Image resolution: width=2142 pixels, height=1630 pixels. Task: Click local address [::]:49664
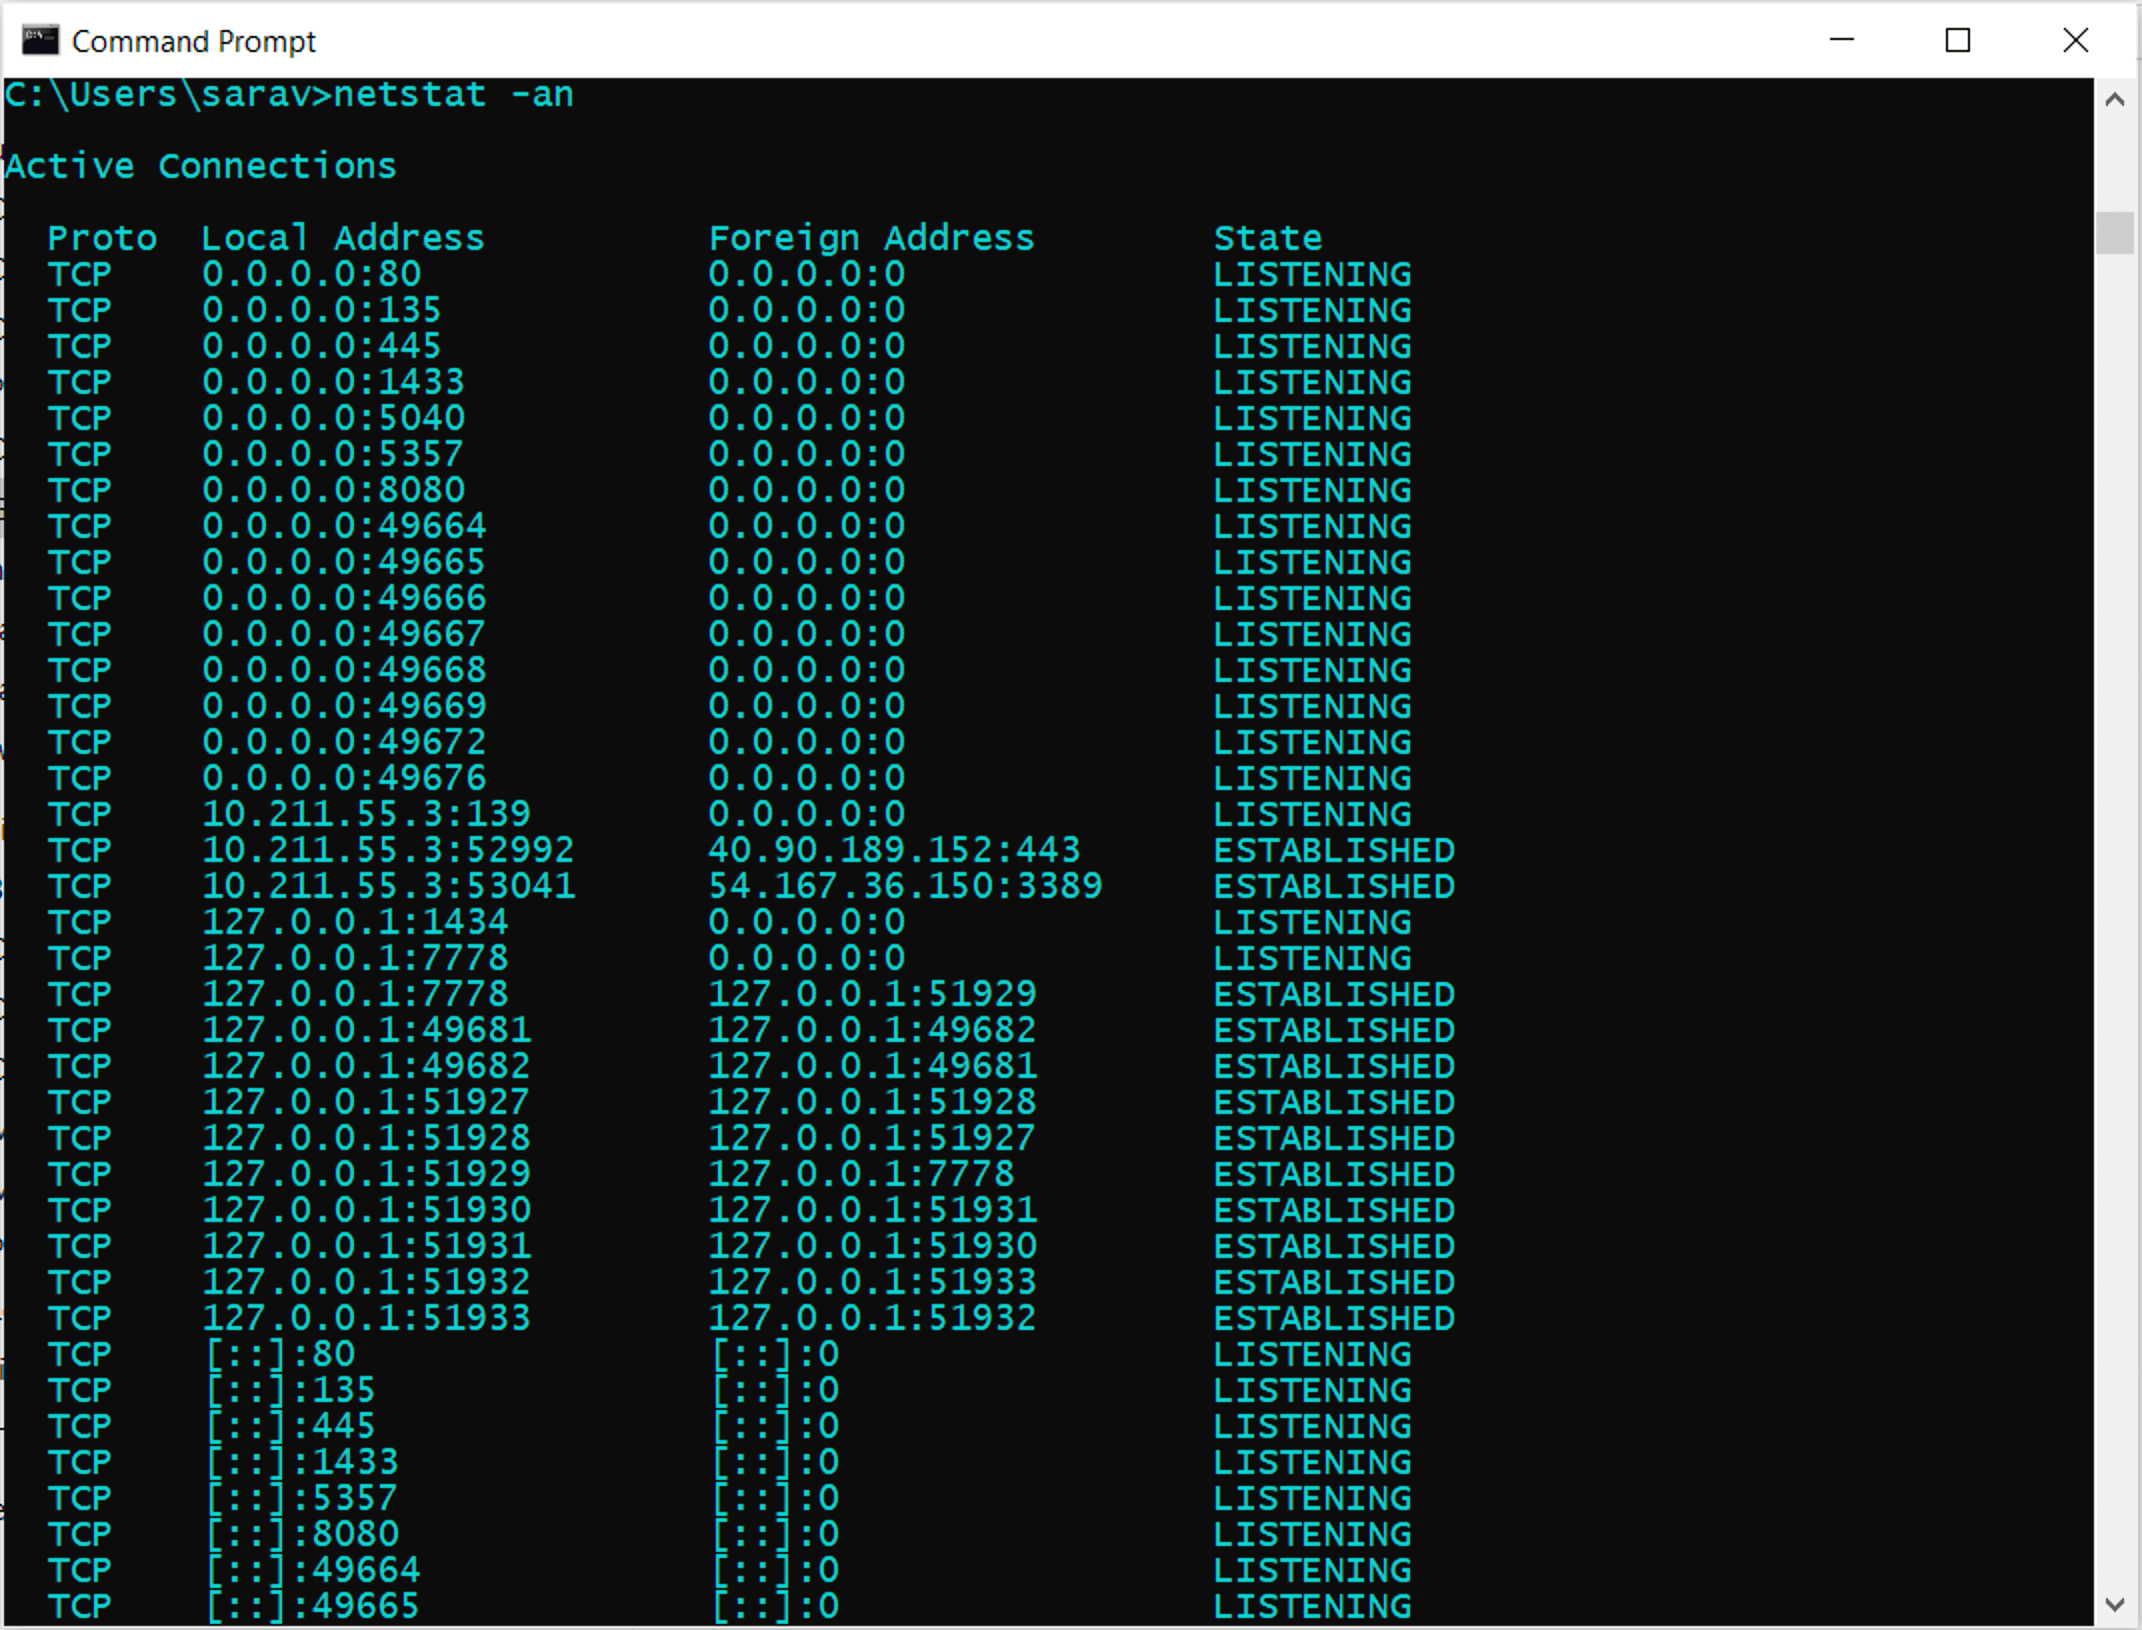(x=313, y=1570)
